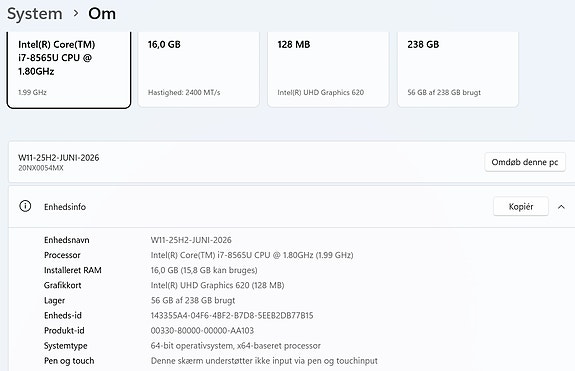Click the Produkt-id value 00330-80000-00000-AA103
Viewport: 575px width, 371px height.
point(202,331)
